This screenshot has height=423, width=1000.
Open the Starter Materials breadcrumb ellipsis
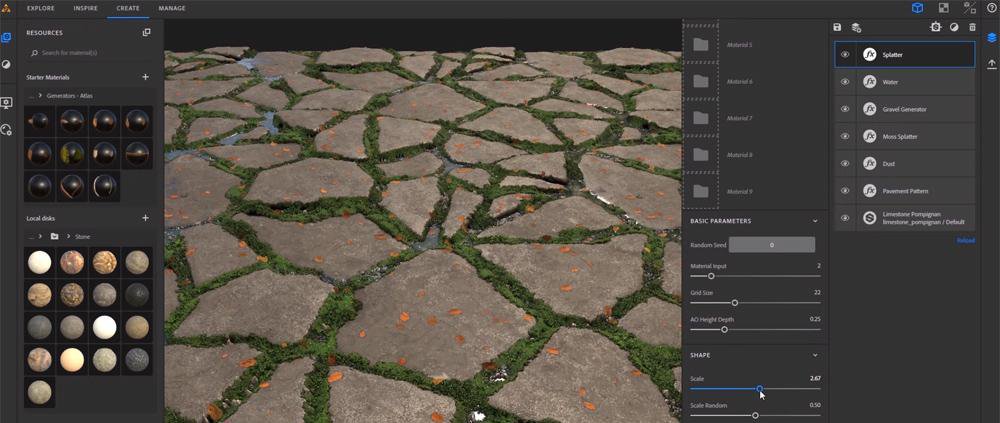(x=30, y=96)
